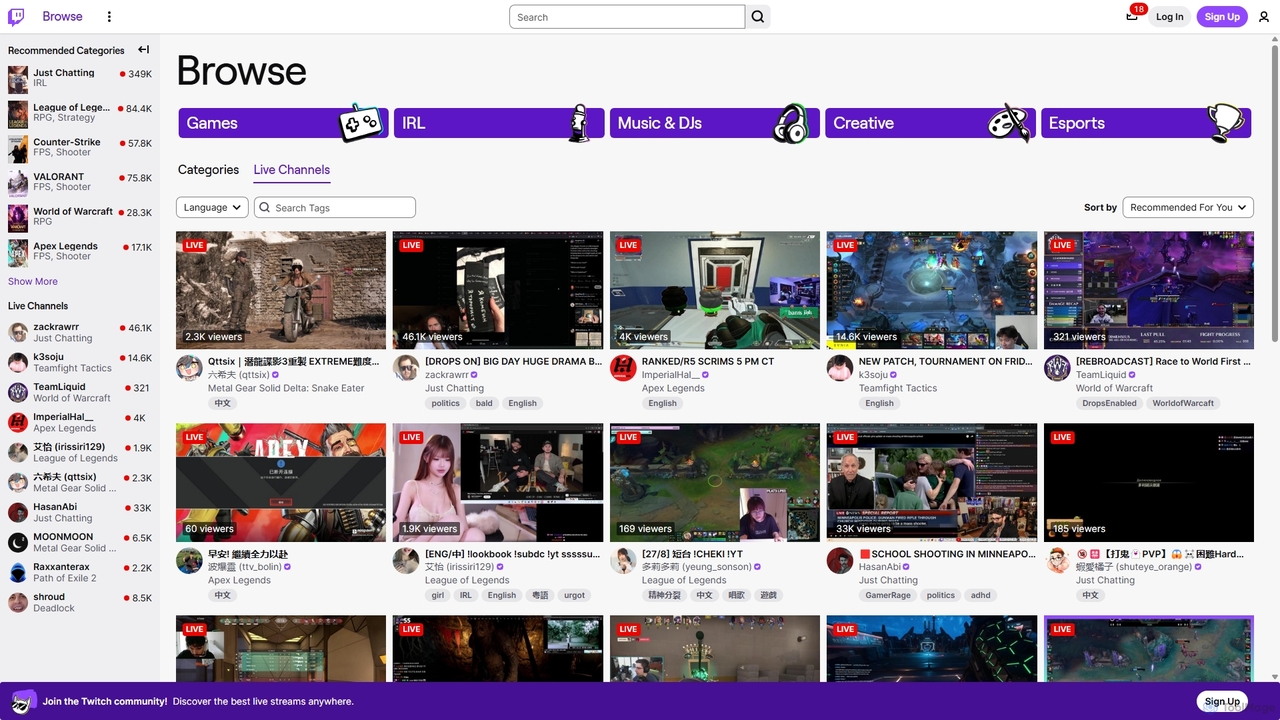Open the stream thumbnail with 169 viewers
1280x720 pixels.
coord(715,483)
